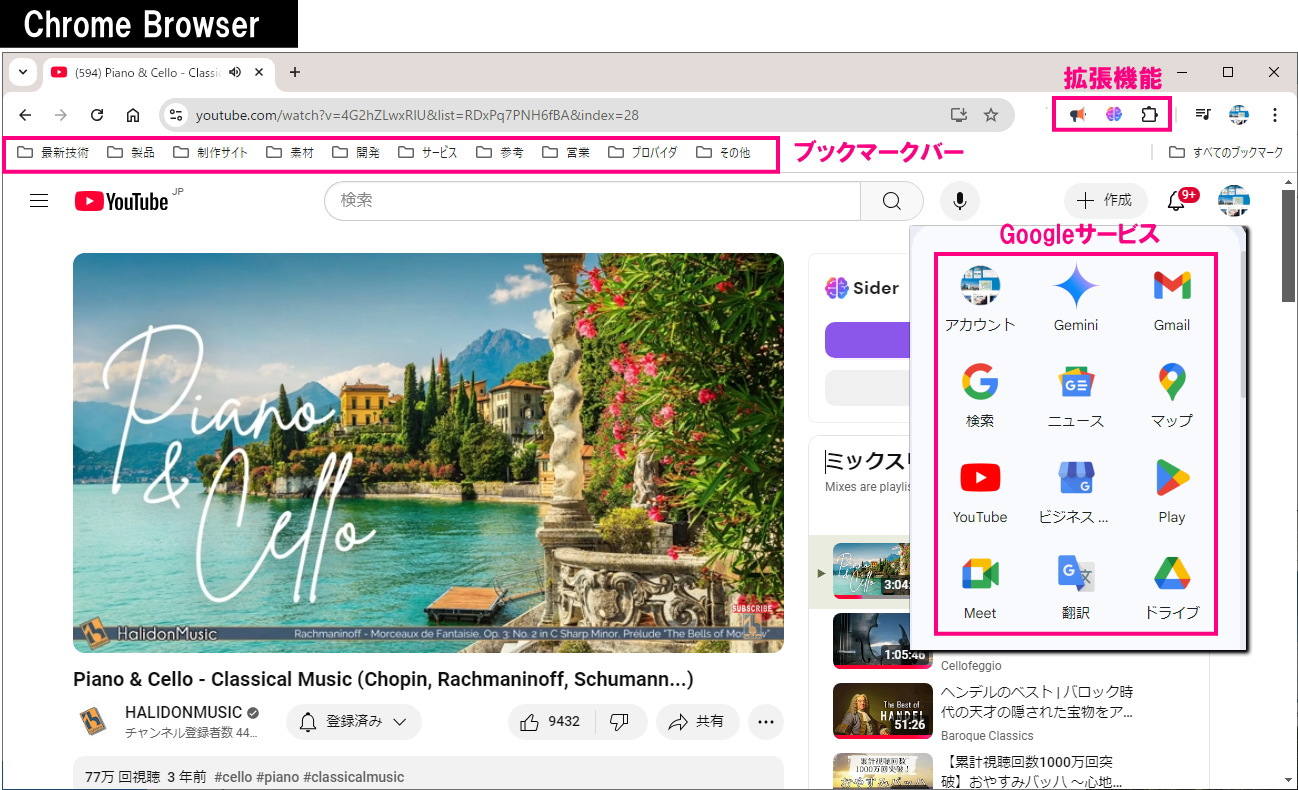Open the 営業 bookmark folder
Screen dimensions: 1298x790
tap(566, 153)
